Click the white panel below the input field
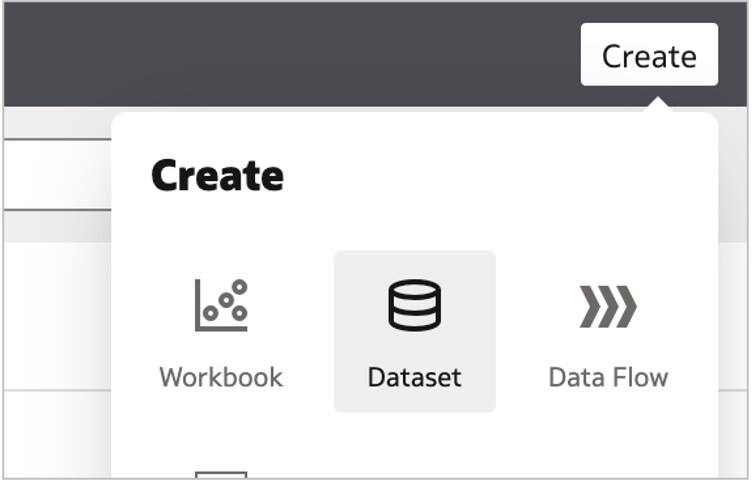 pyautogui.click(x=55, y=310)
